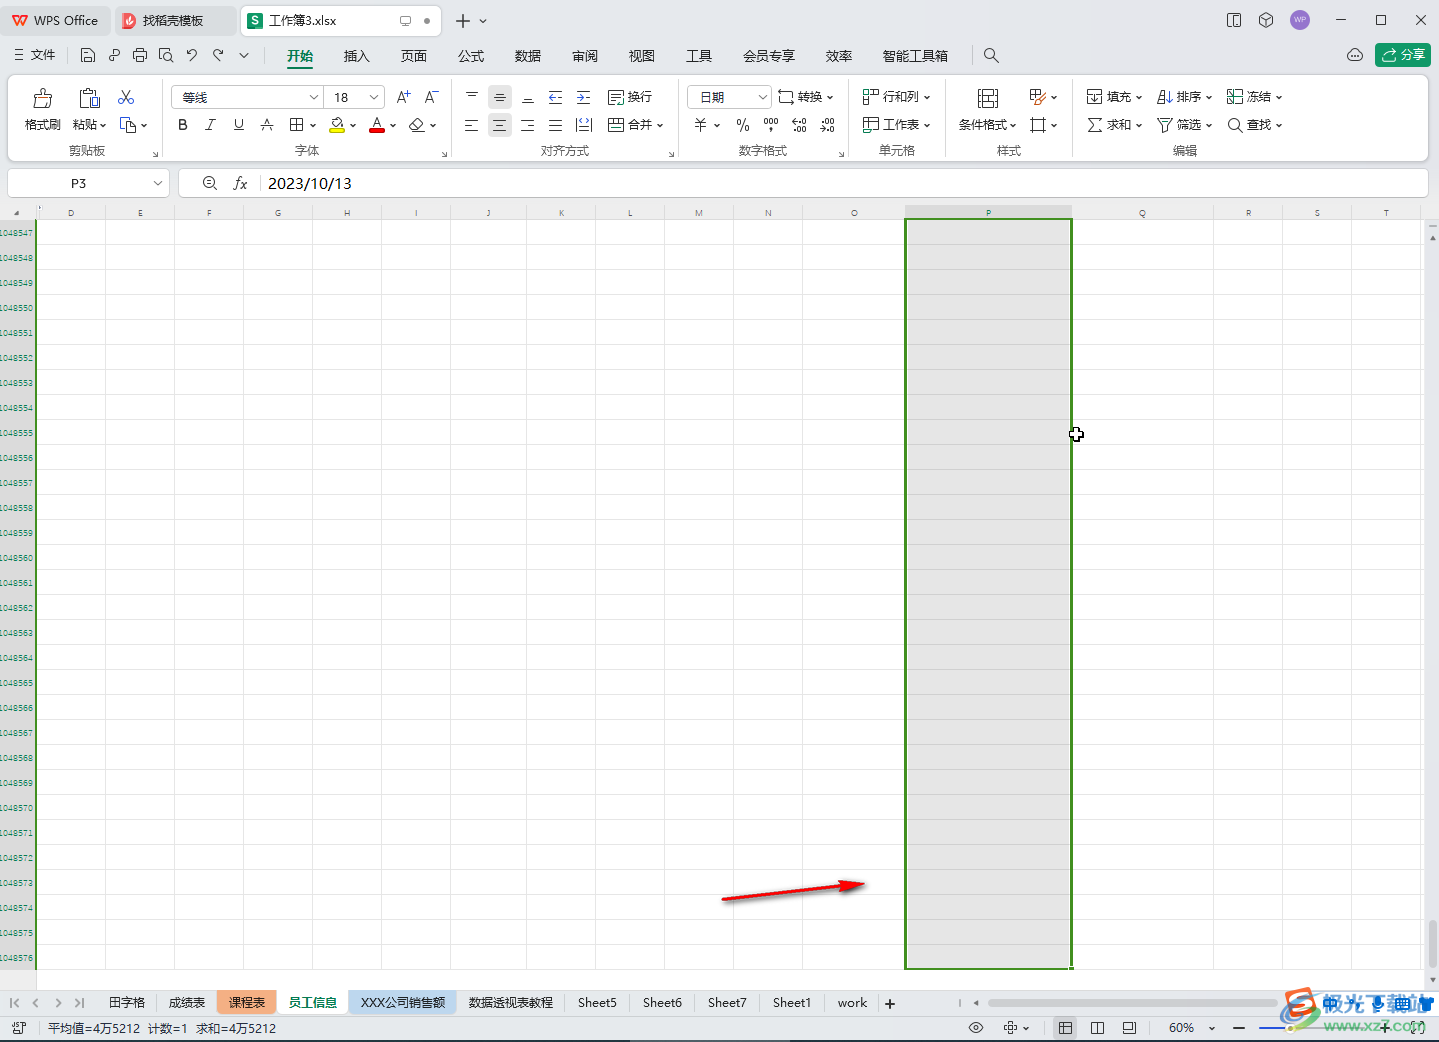Click the Conditional formatting (条件格式) icon

pos(987,98)
